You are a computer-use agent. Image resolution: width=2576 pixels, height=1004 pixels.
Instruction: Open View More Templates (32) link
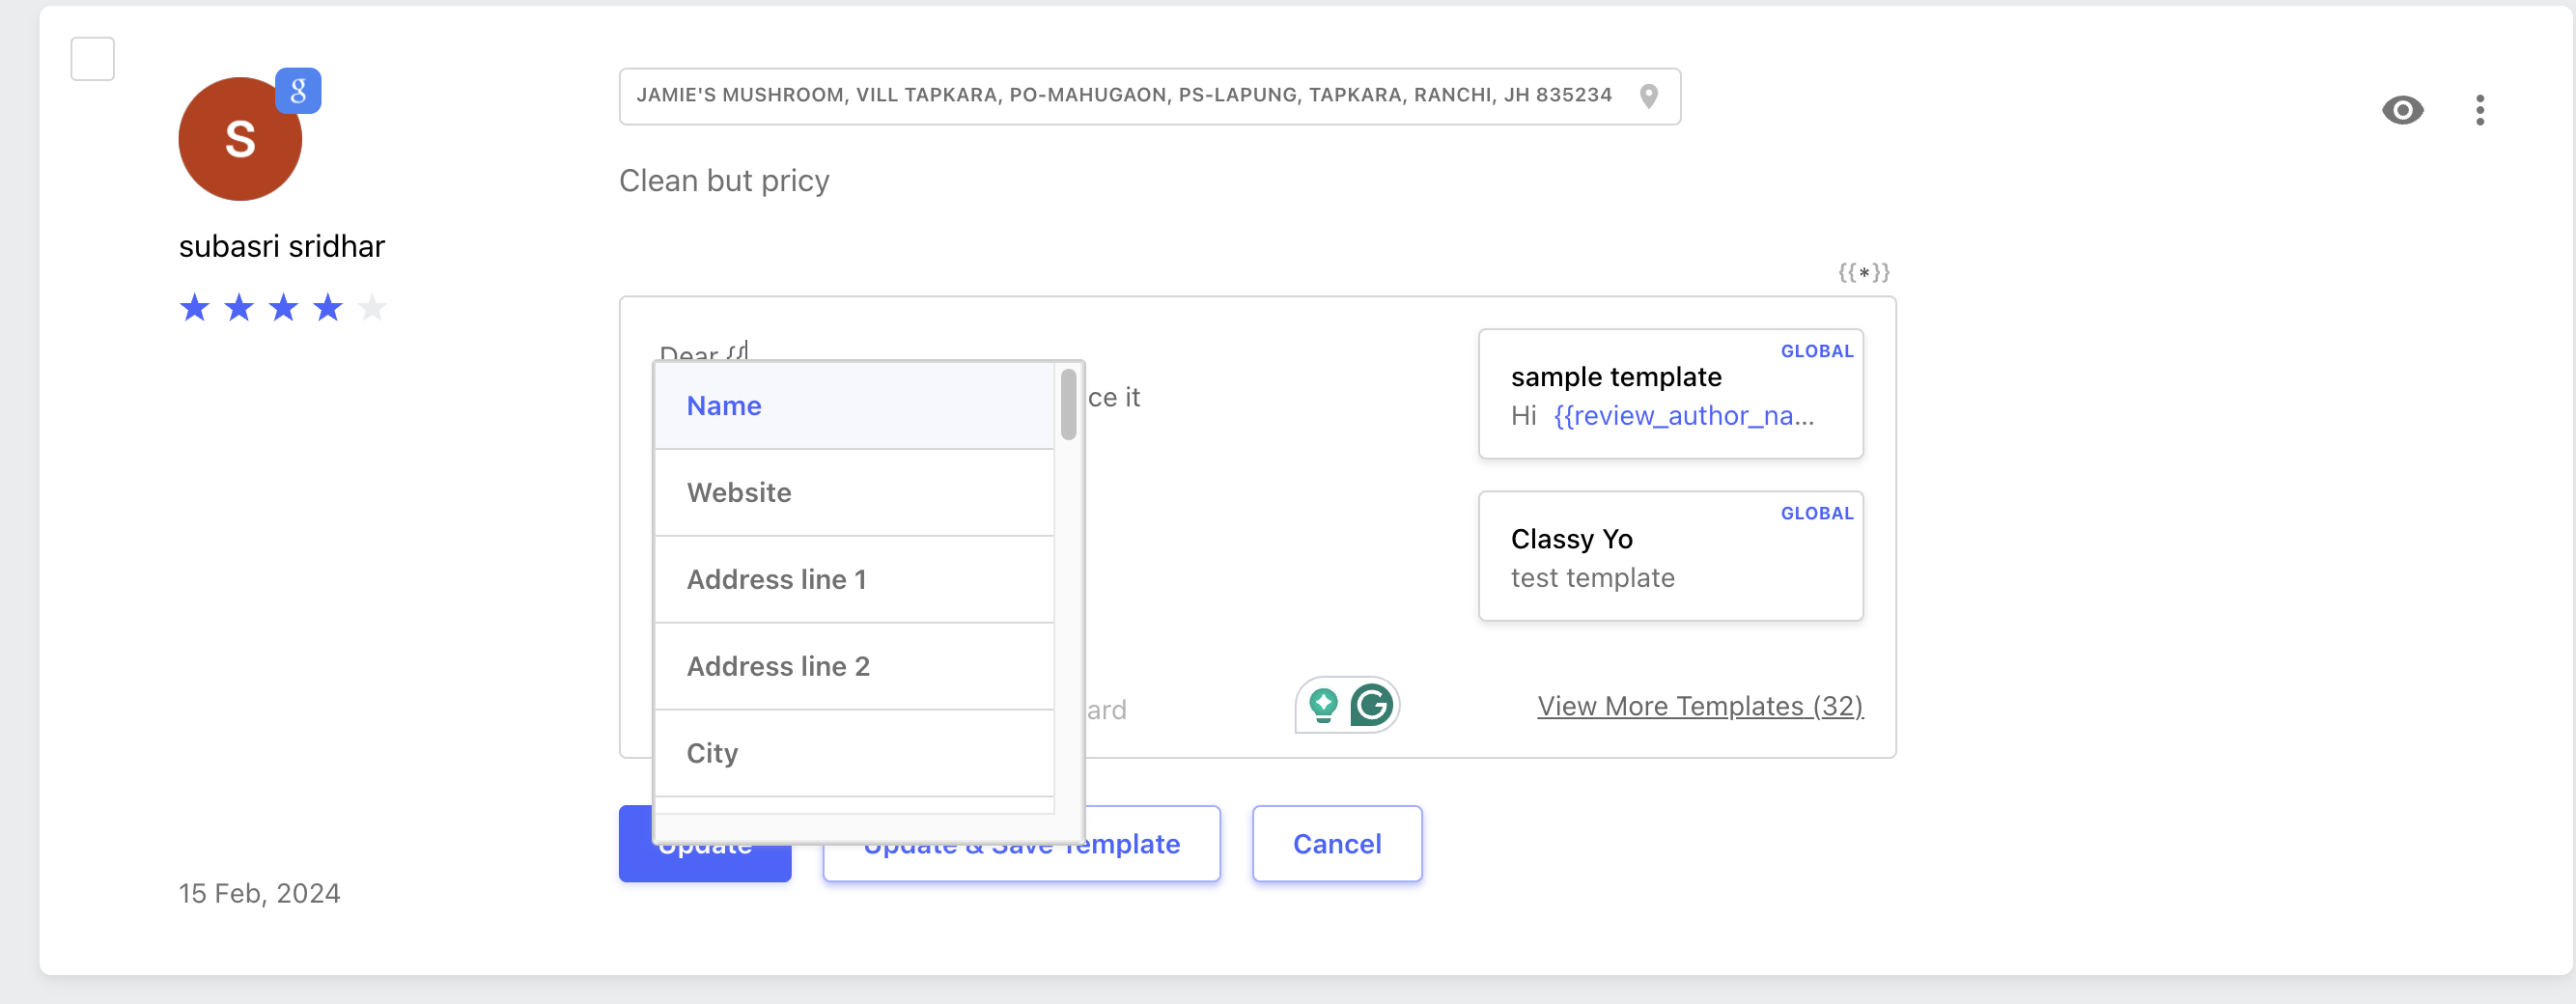(1700, 706)
